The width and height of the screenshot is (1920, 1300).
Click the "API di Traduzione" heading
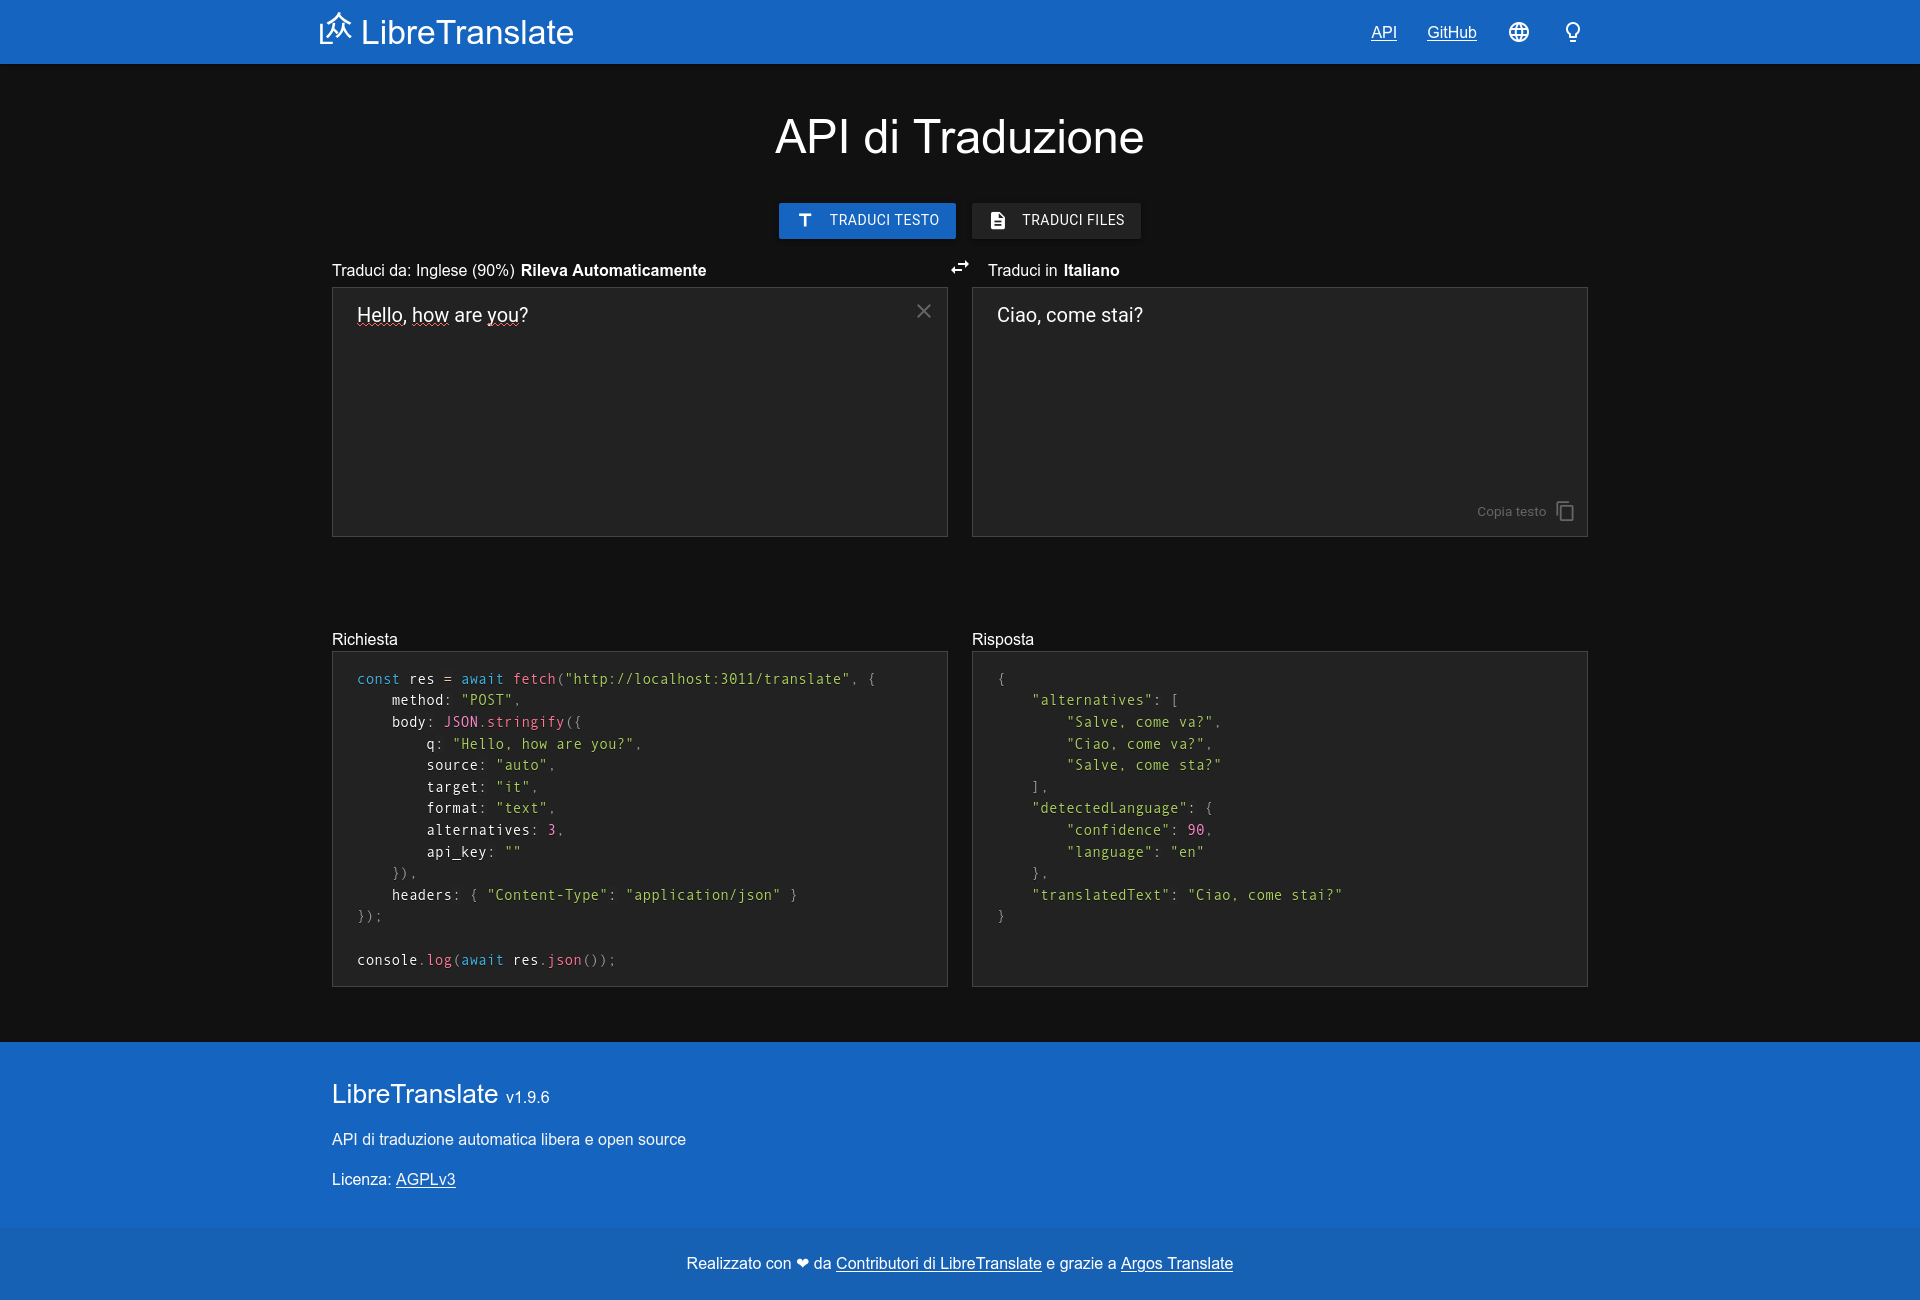(x=960, y=137)
